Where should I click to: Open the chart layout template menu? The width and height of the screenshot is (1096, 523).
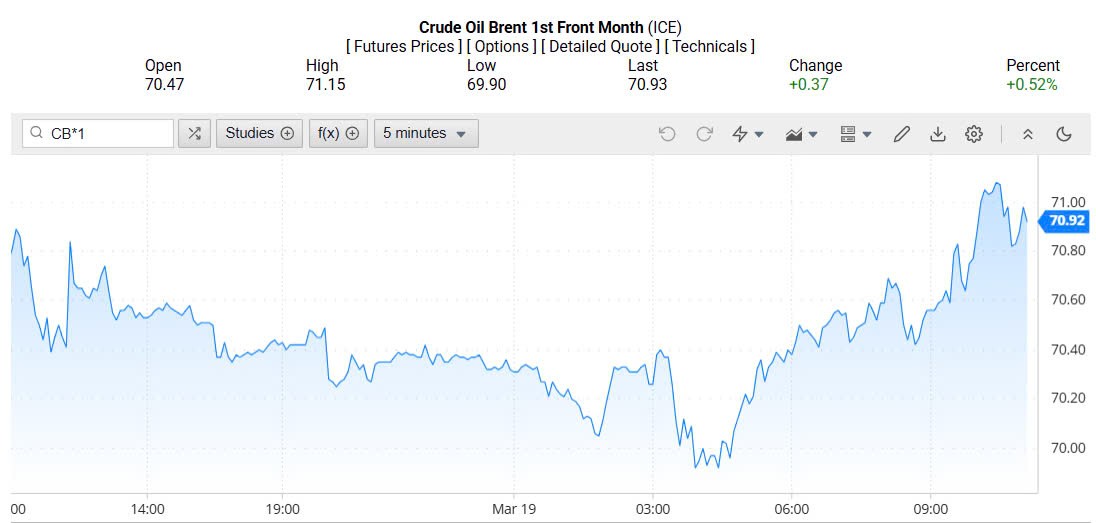pyautogui.click(x=855, y=134)
